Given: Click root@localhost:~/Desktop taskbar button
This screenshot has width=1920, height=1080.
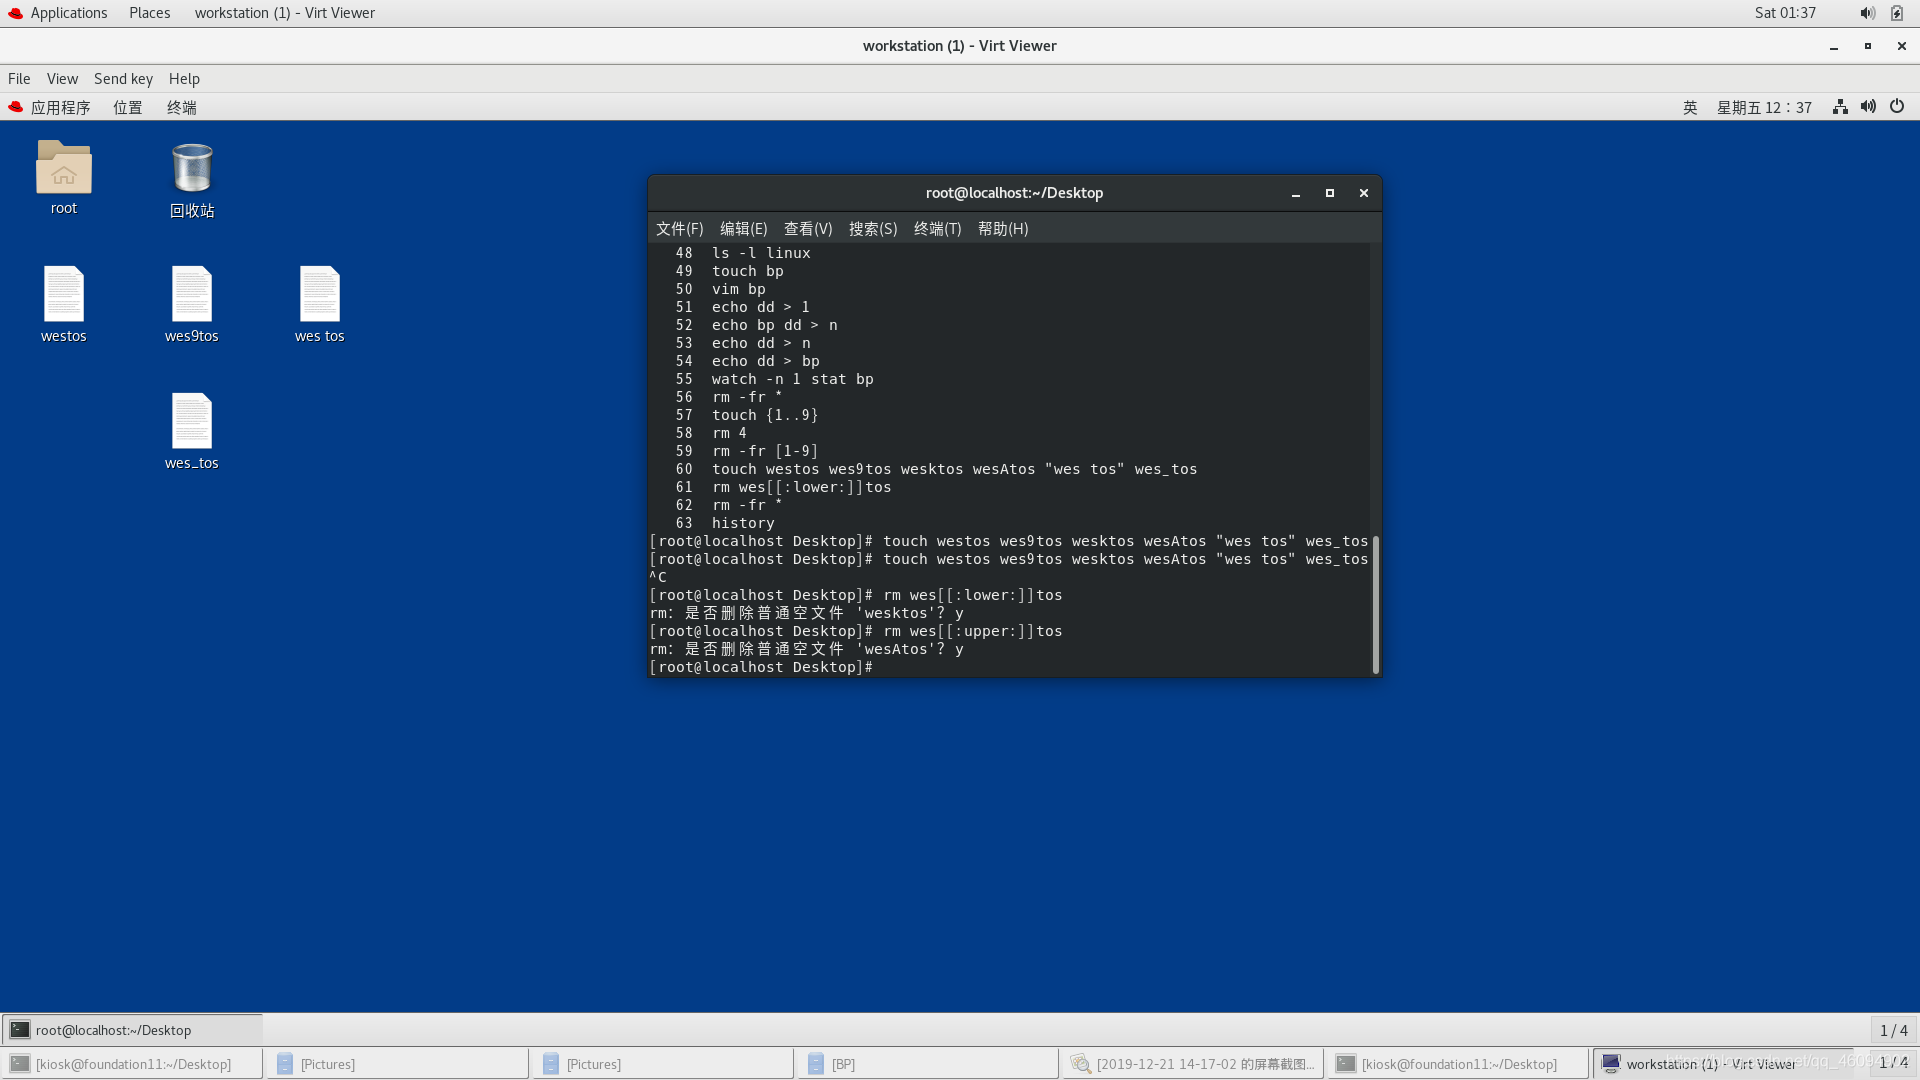Looking at the screenshot, I should coord(113,1030).
